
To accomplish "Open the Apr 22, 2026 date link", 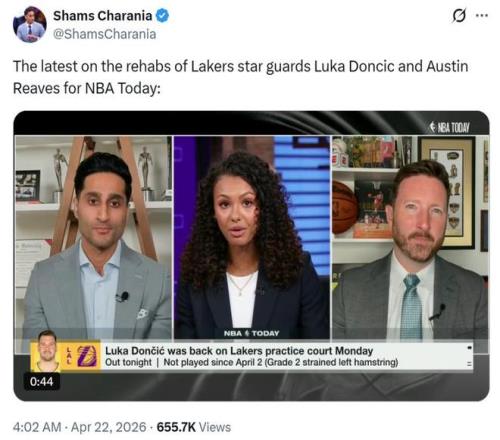I will point(109,427).
